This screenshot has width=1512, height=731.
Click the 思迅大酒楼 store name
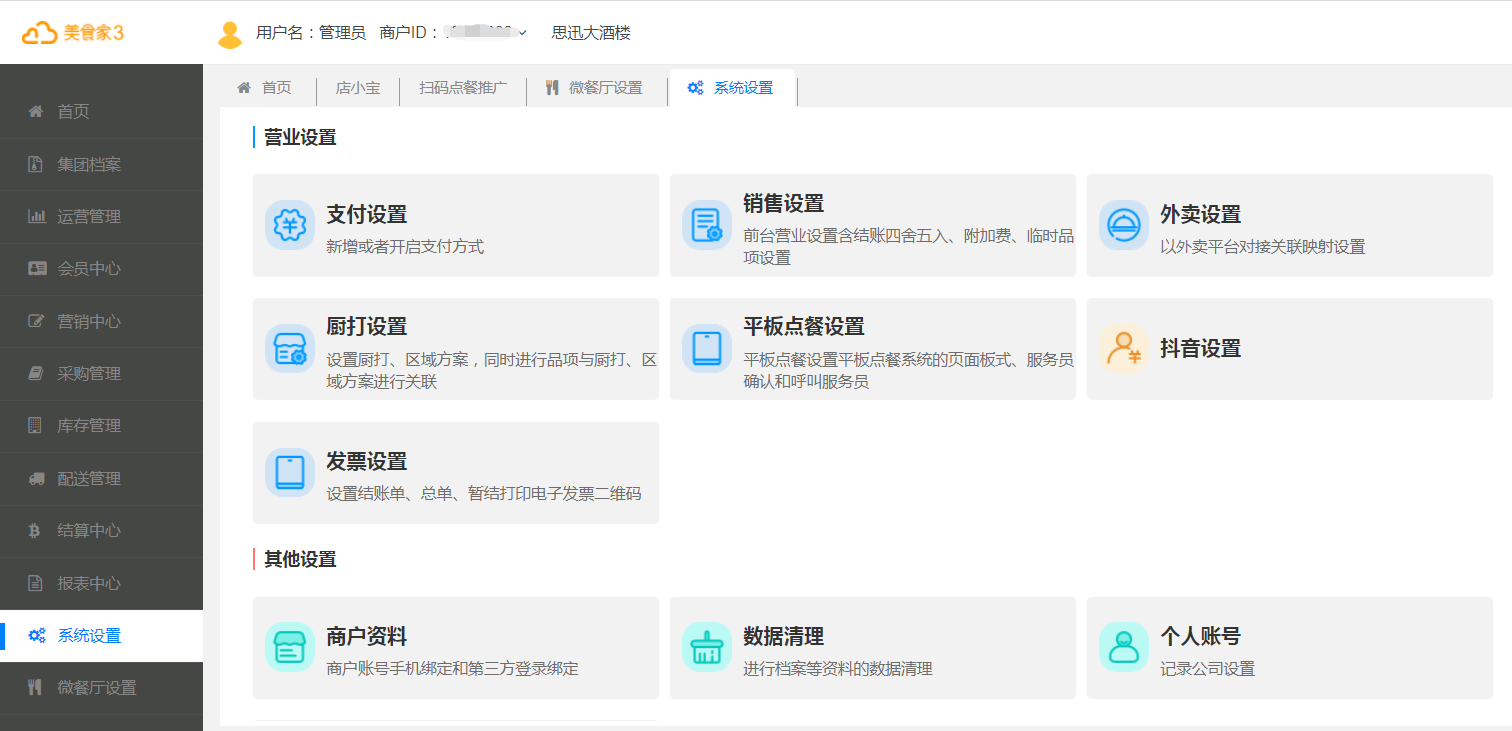[589, 32]
